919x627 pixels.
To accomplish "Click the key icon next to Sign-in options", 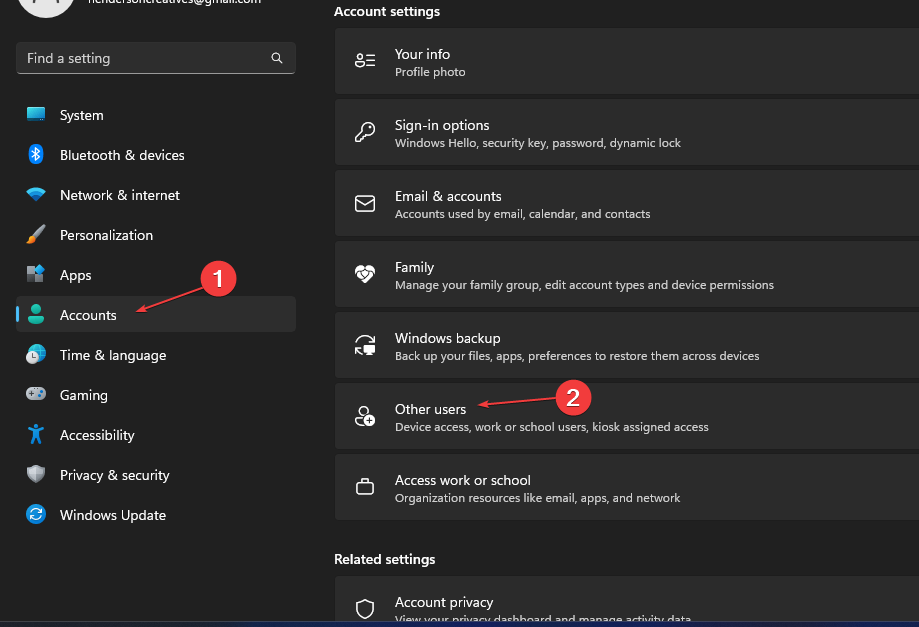I will [x=364, y=132].
